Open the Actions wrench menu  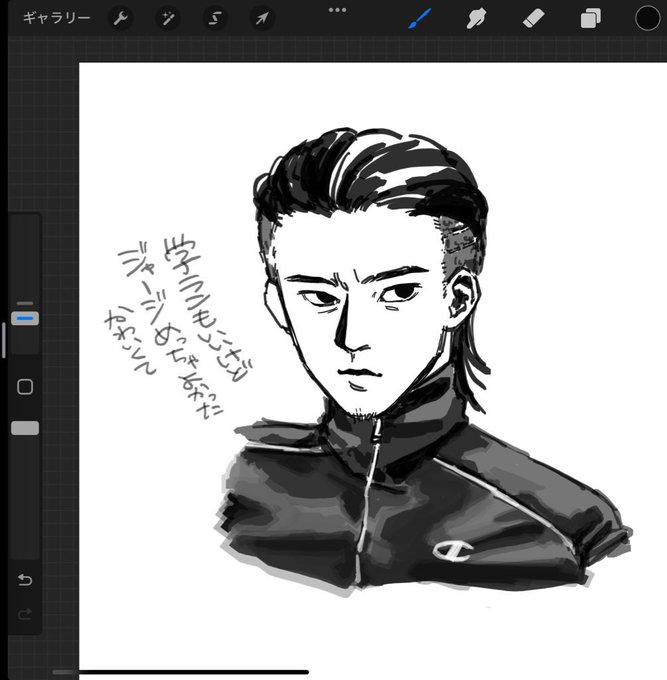click(x=120, y=19)
